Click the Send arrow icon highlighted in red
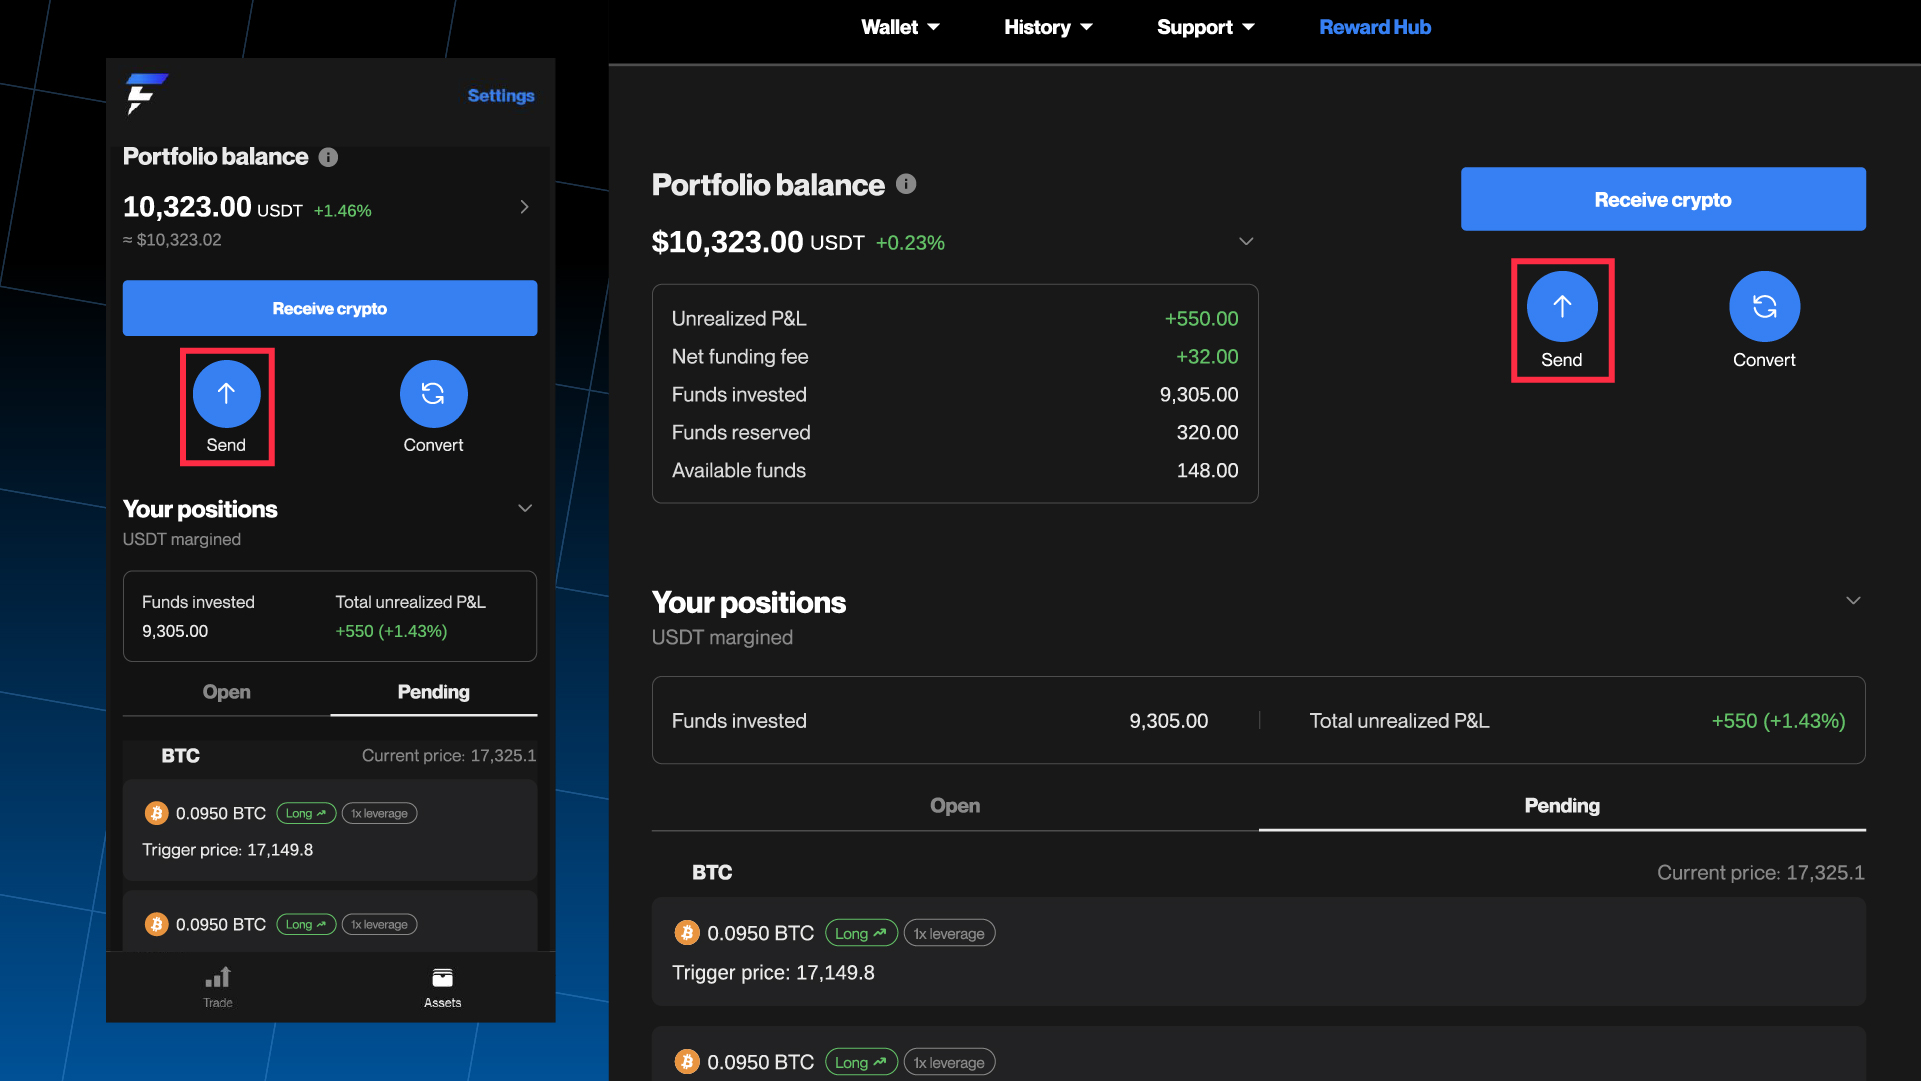This screenshot has width=1921, height=1081. [1562, 306]
